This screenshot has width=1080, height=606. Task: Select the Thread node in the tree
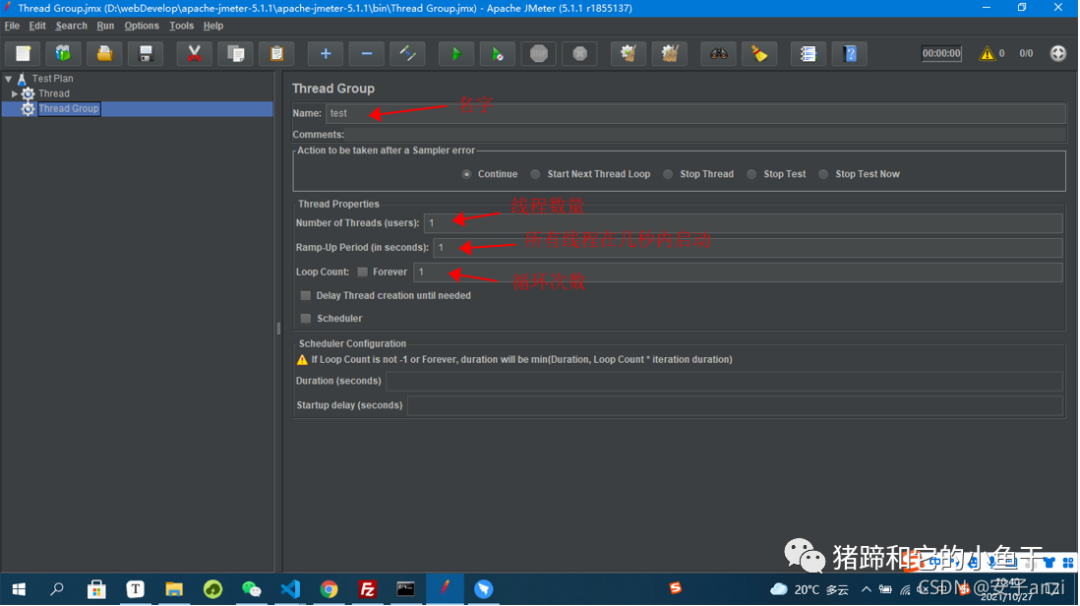click(54, 94)
